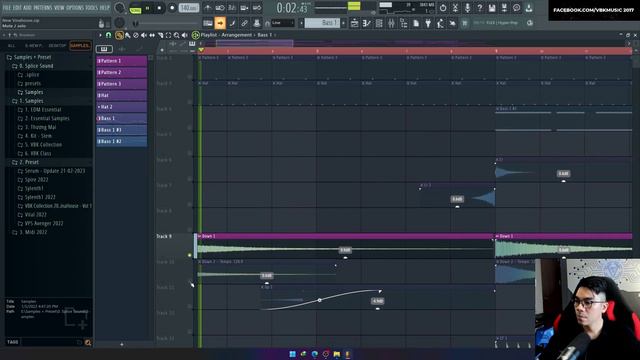Select the playlist Zoom tool

tap(177, 36)
